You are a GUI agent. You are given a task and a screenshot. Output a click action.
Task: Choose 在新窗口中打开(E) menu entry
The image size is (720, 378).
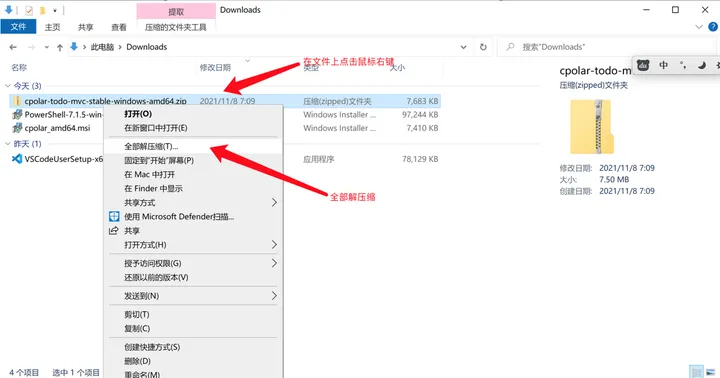click(193, 128)
